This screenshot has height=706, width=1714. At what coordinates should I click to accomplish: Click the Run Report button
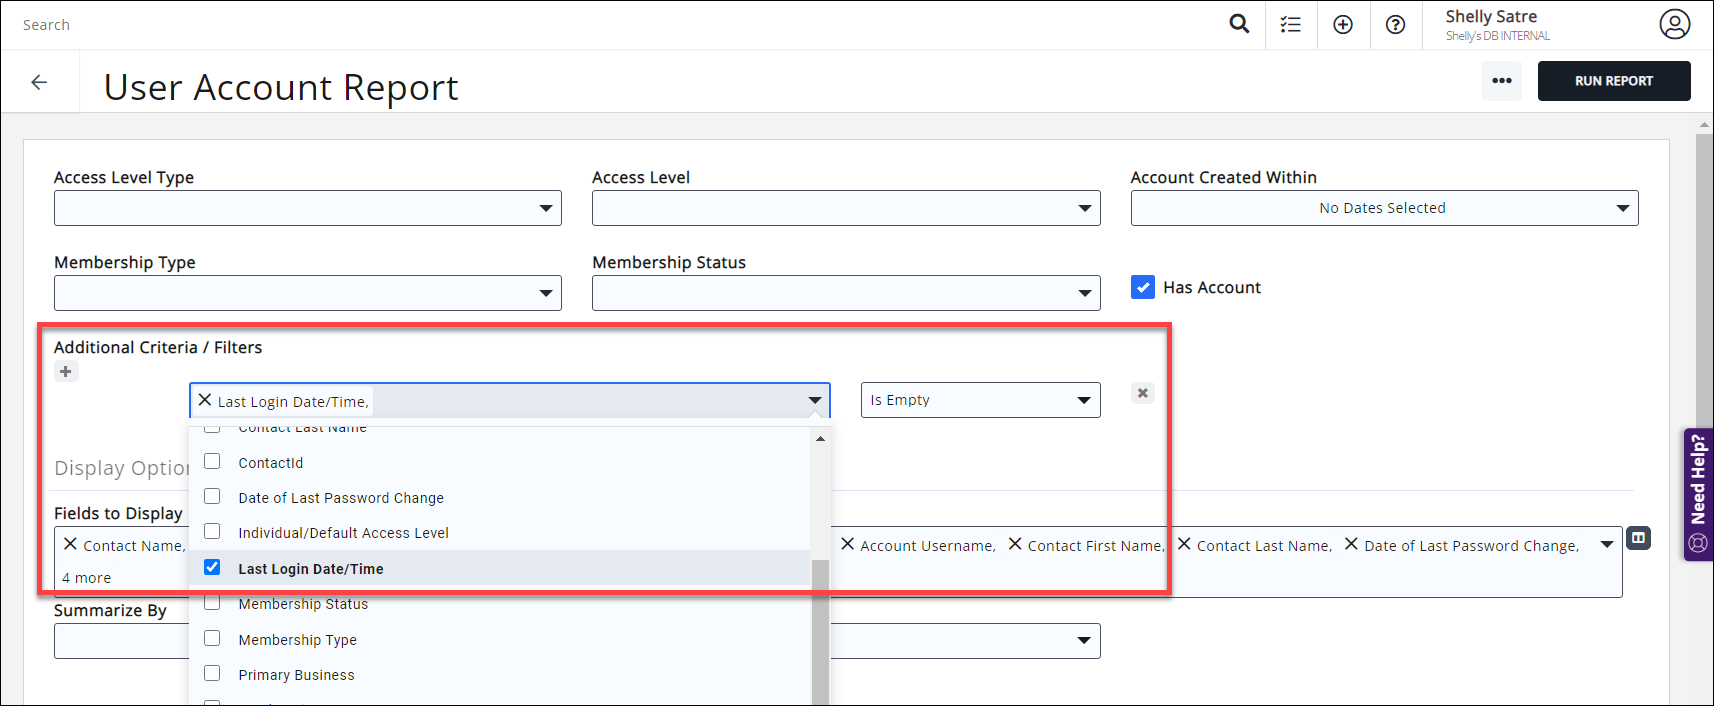click(x=1613, y=81)
